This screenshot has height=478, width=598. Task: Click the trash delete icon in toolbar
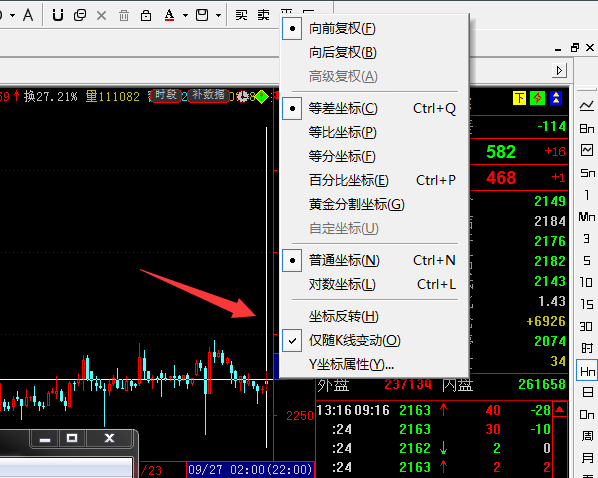pyautogui.click(x=124, y=16)
